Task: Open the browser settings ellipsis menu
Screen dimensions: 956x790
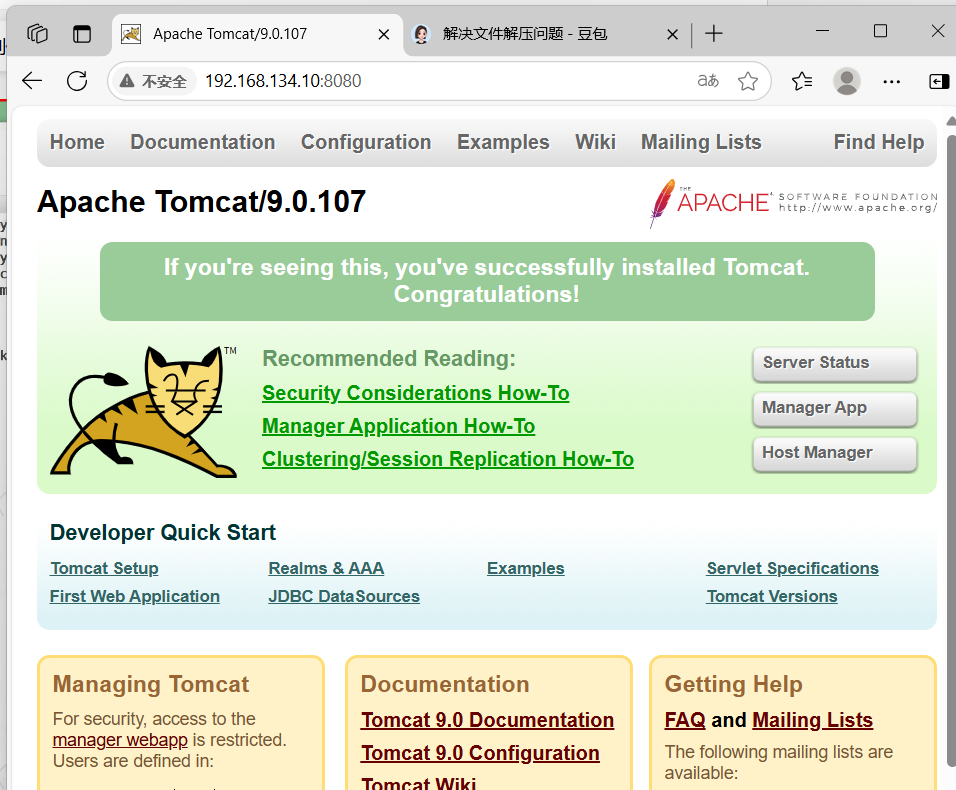Action: [891, 81]
